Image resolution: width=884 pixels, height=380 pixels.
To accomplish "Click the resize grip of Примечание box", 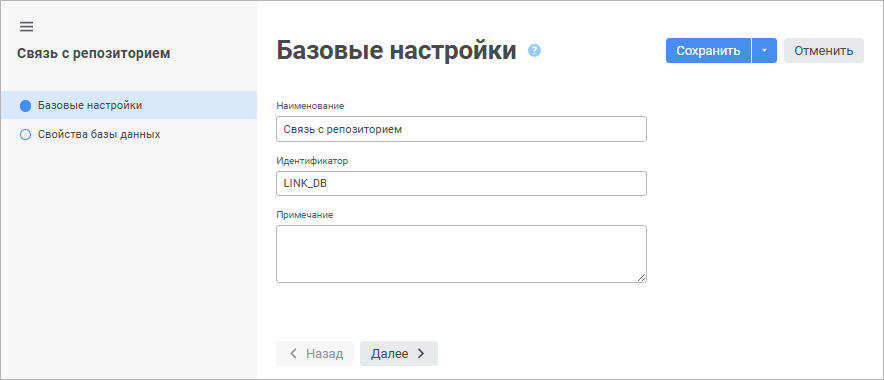I will [x=642, y=277].
